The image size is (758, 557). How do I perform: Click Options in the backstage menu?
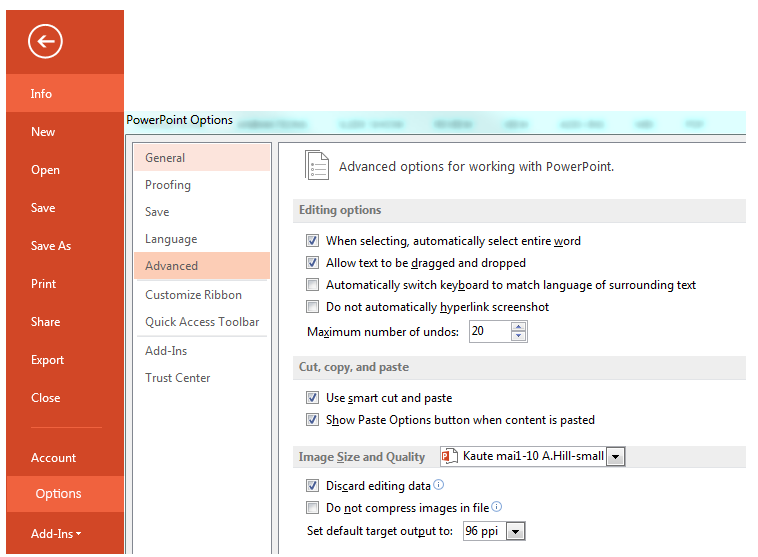point(65,494)
